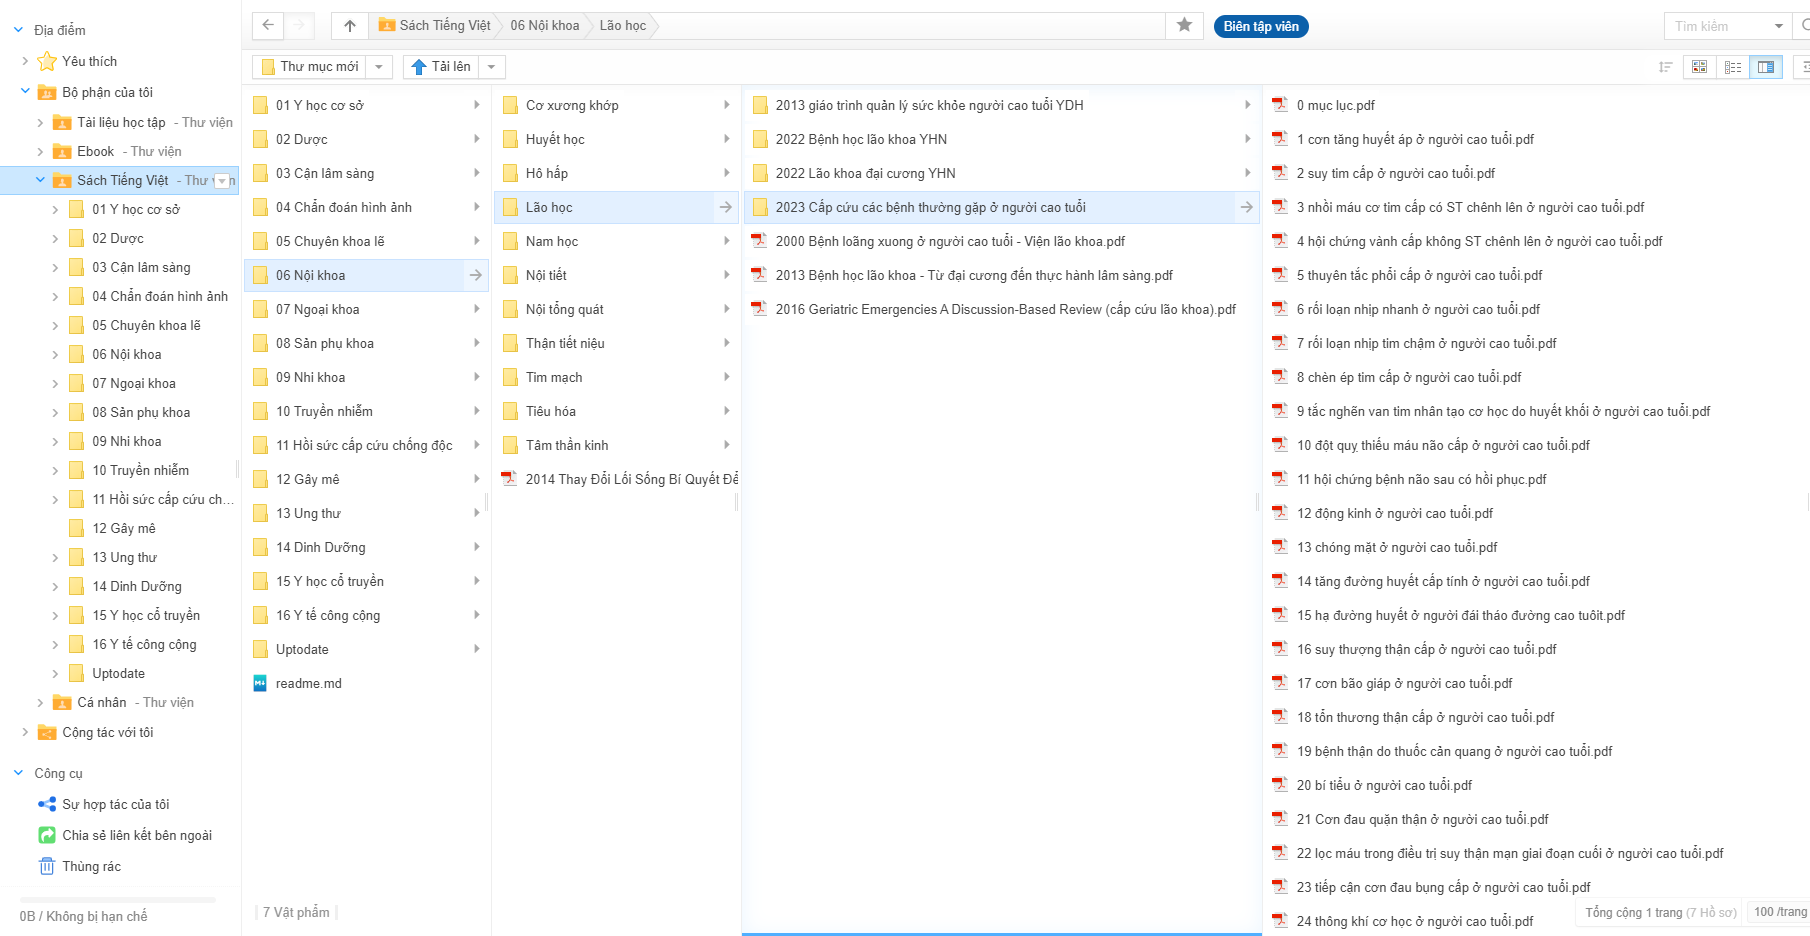Click horizontal scrollbar below third column
Viewport: 1810px width, 936px height.
[1001, 934]
